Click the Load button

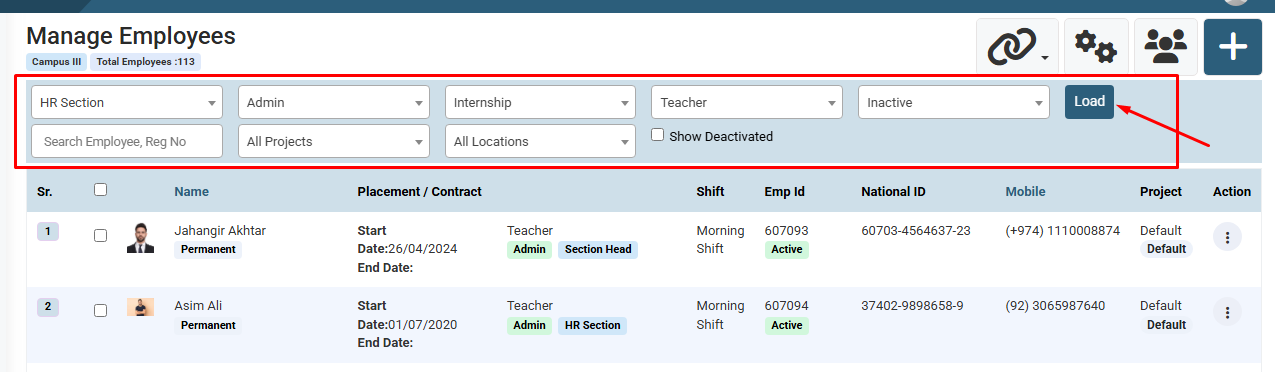[1089, 101]
